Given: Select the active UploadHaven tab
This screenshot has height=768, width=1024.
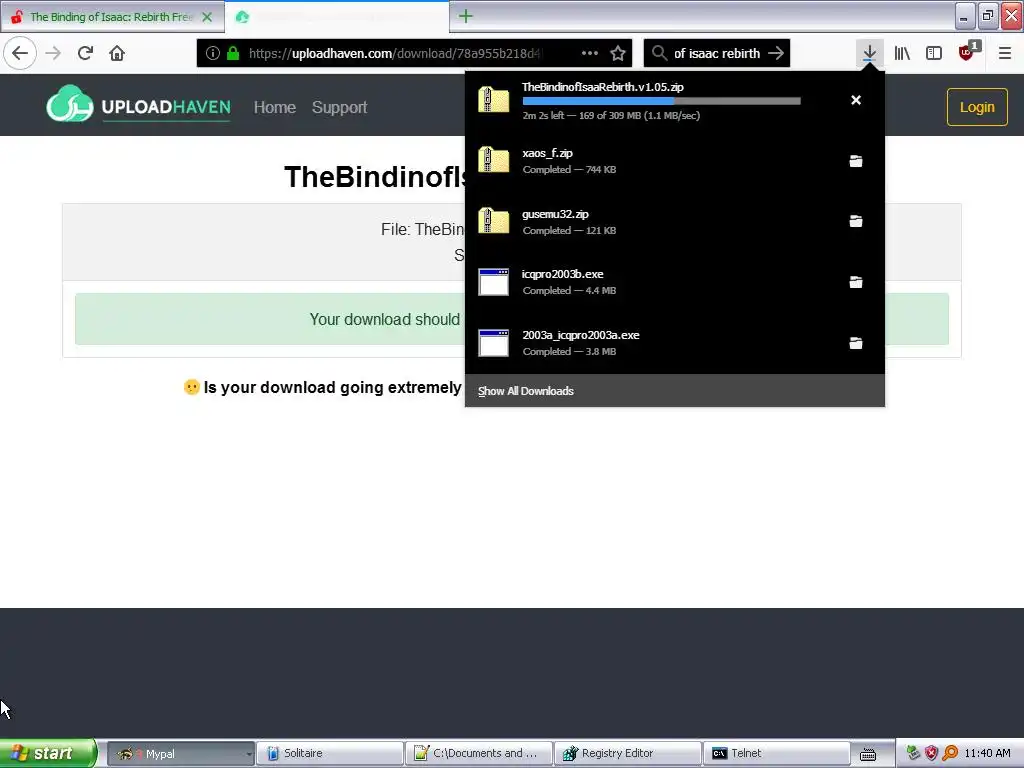Looking at the screenshot, I should [336, 17].
